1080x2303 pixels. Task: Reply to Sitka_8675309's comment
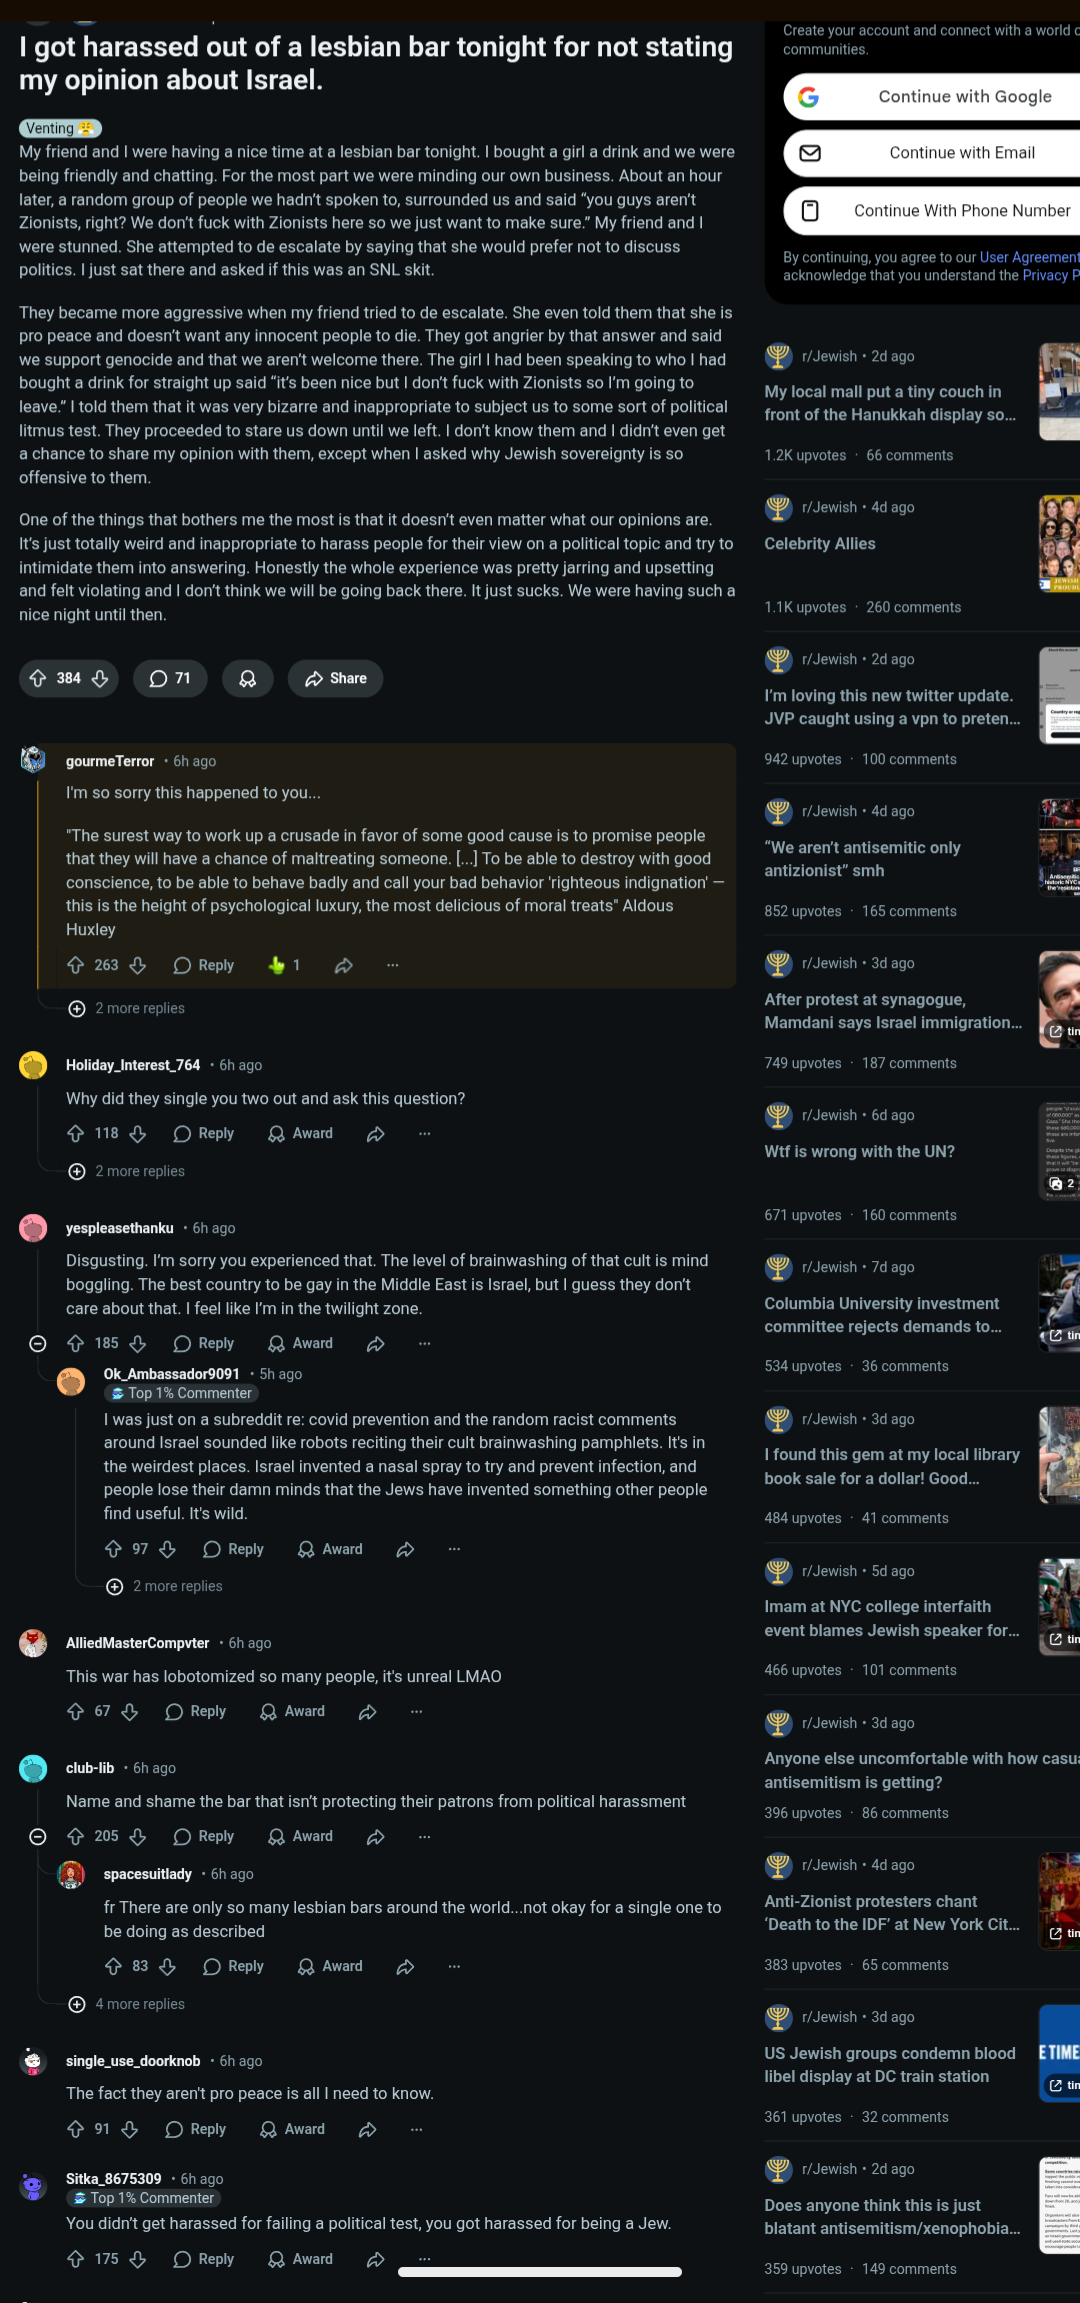204,2259
